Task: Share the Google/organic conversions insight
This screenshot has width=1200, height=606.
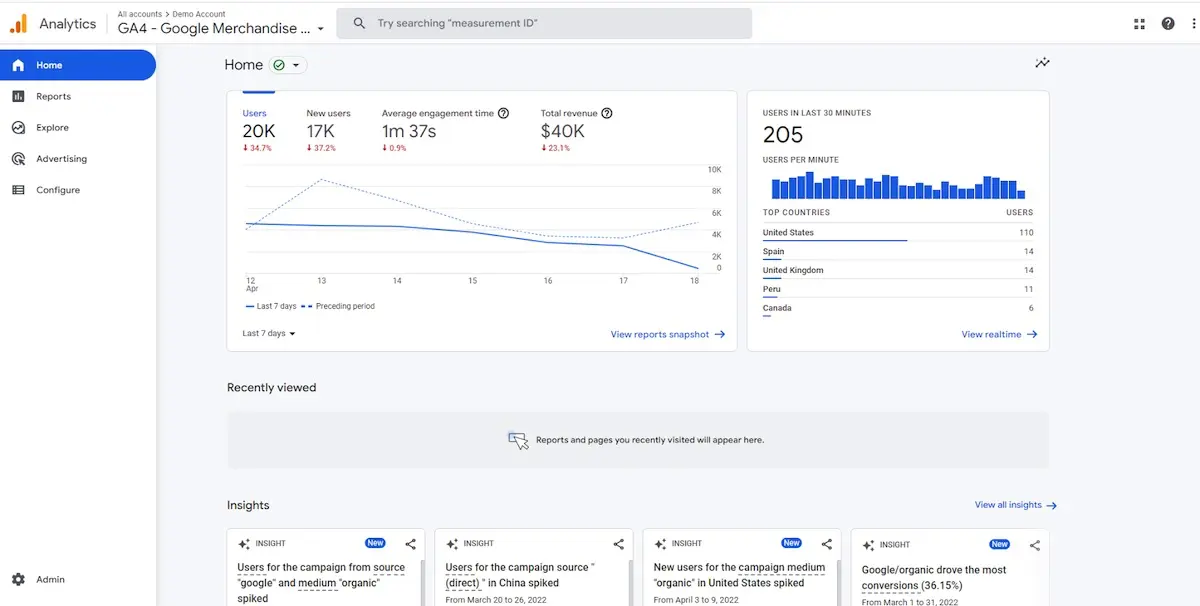Action: (x=1034, y=545)
